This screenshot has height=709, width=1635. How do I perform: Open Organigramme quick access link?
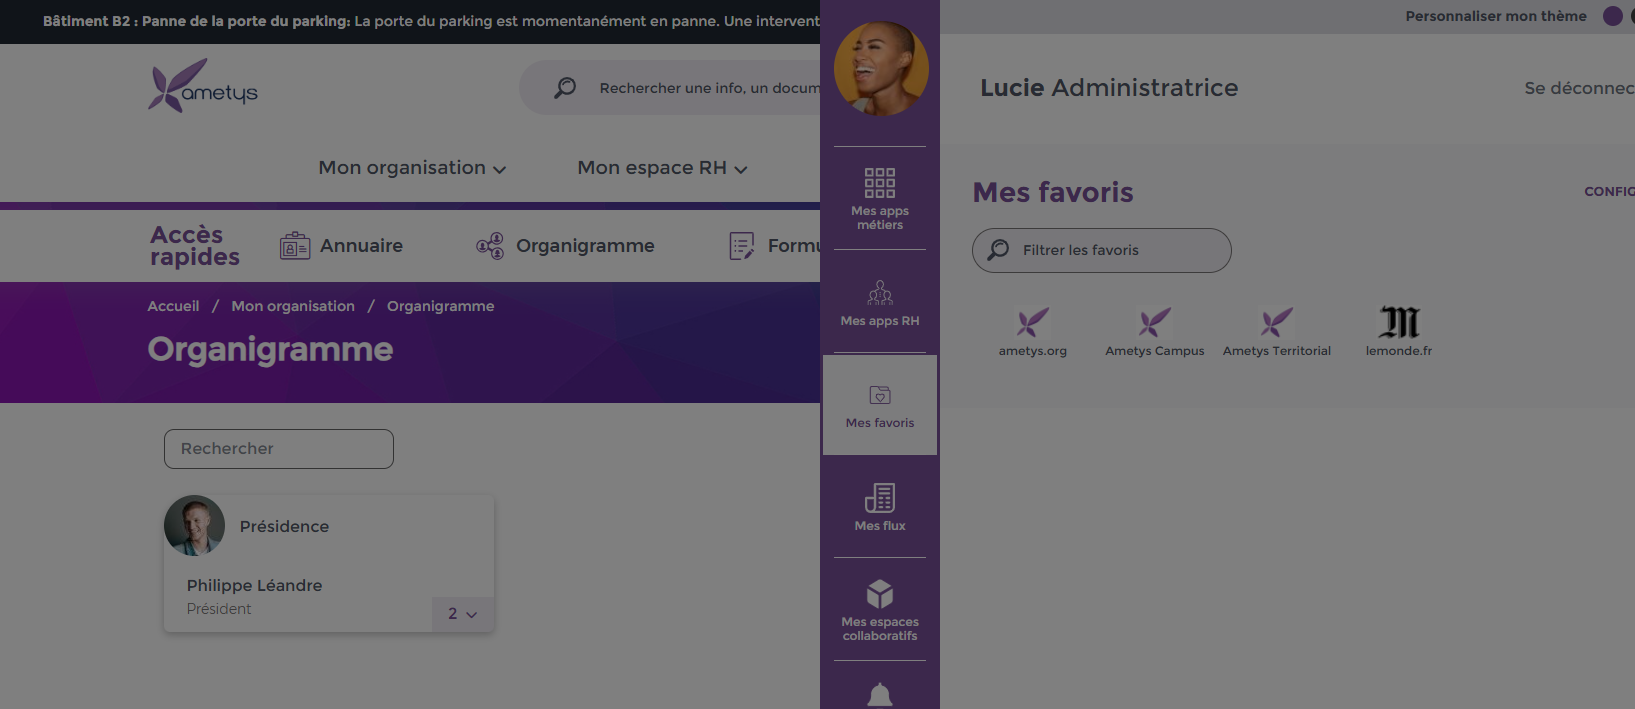(x=565, y=246)
